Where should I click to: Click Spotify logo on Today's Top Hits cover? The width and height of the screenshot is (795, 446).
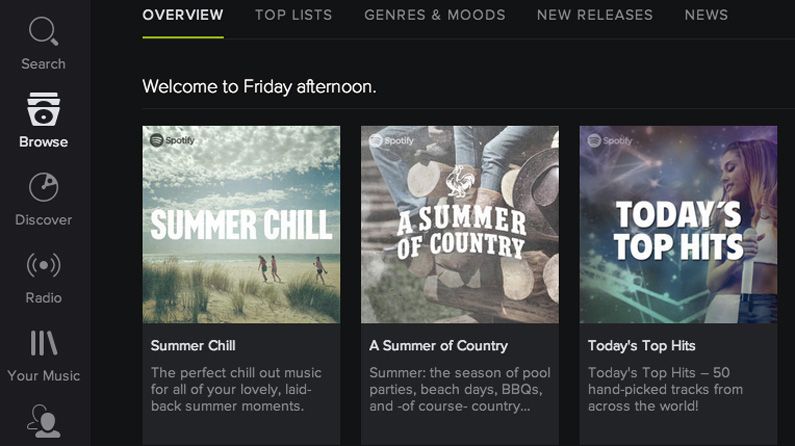click(609, 141)
